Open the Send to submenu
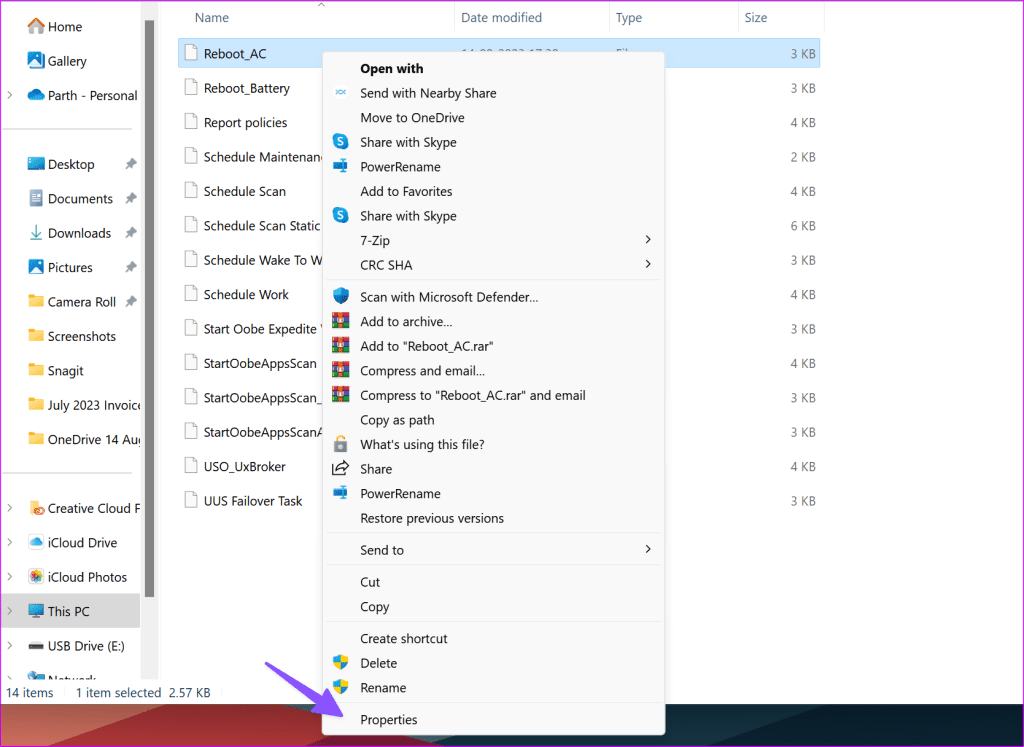The height and width of the screenshot is (747, 1024). [381, 549]
